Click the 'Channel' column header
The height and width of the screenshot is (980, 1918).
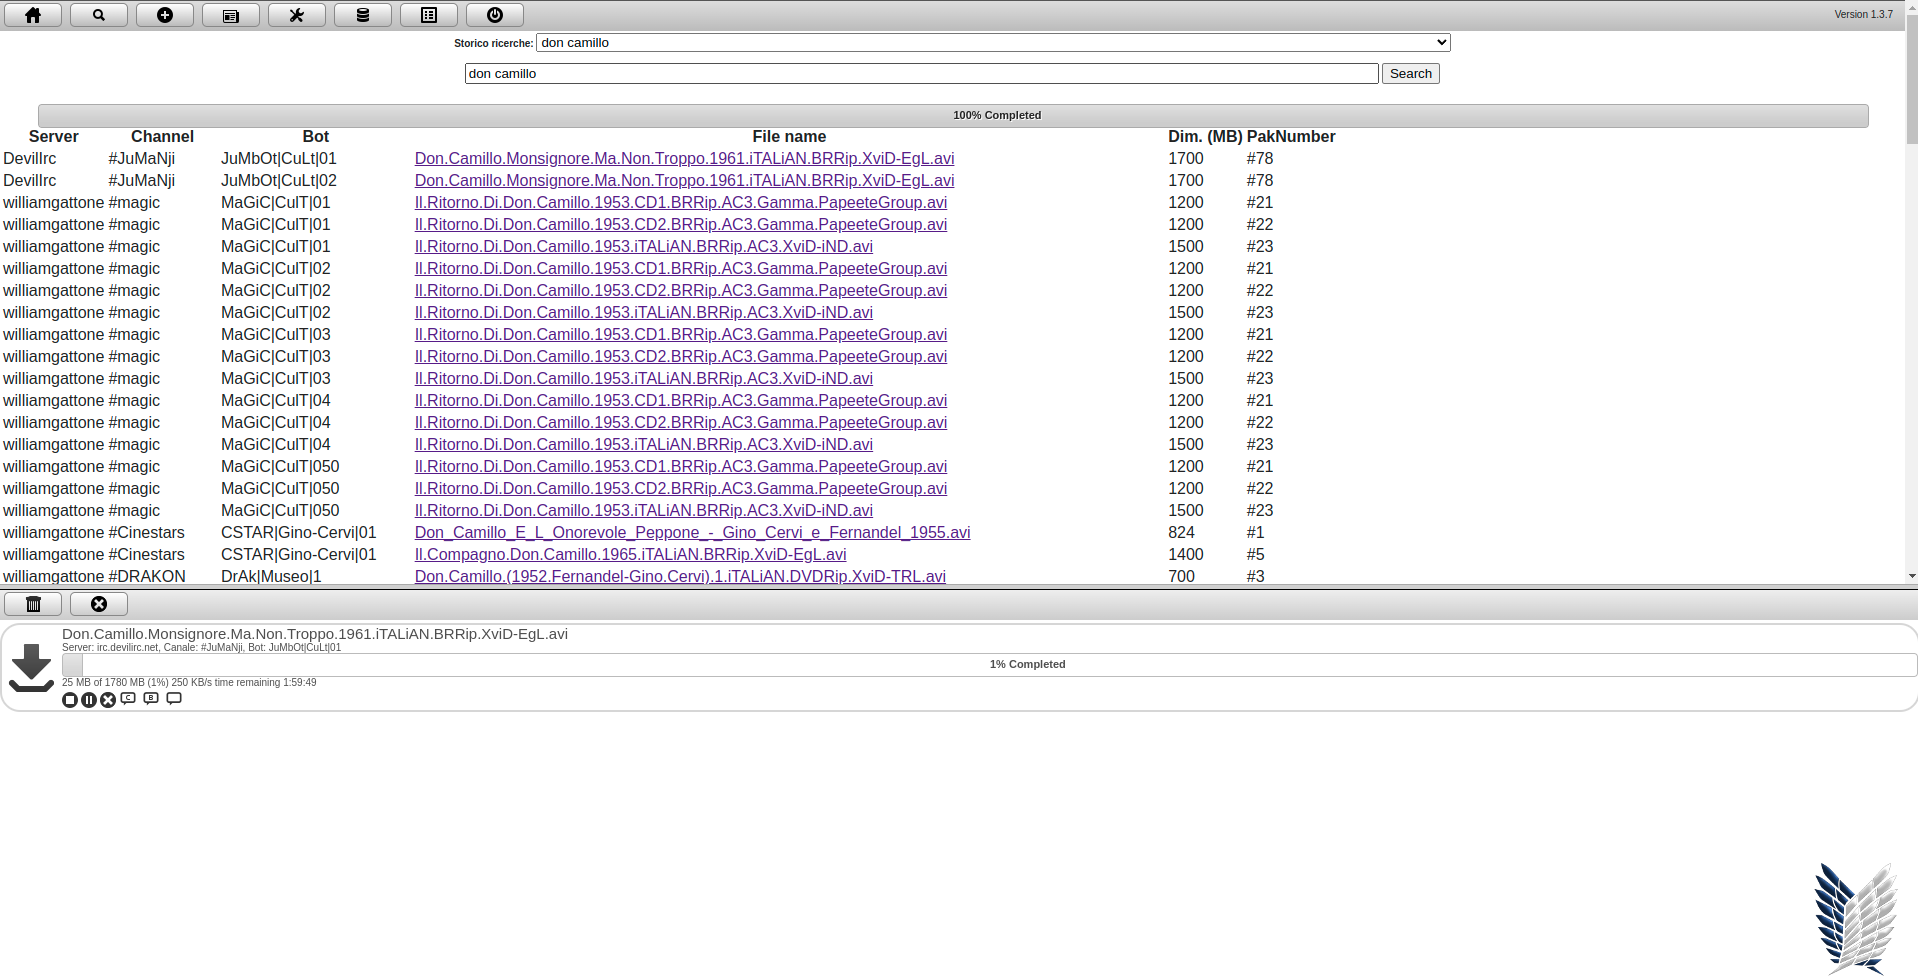point(162,137)
